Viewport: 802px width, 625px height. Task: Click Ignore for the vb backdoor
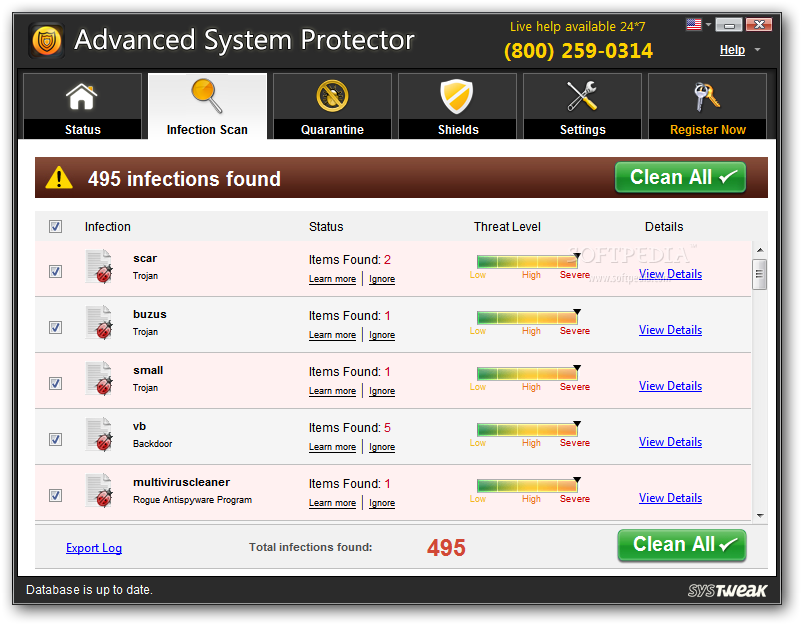coord(382,447)
